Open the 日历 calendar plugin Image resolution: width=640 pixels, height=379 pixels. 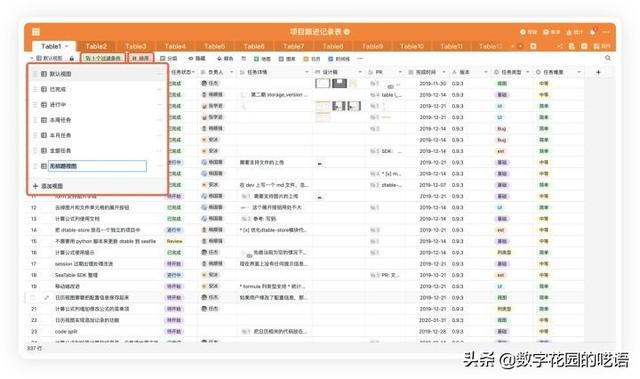coord(312,59)
